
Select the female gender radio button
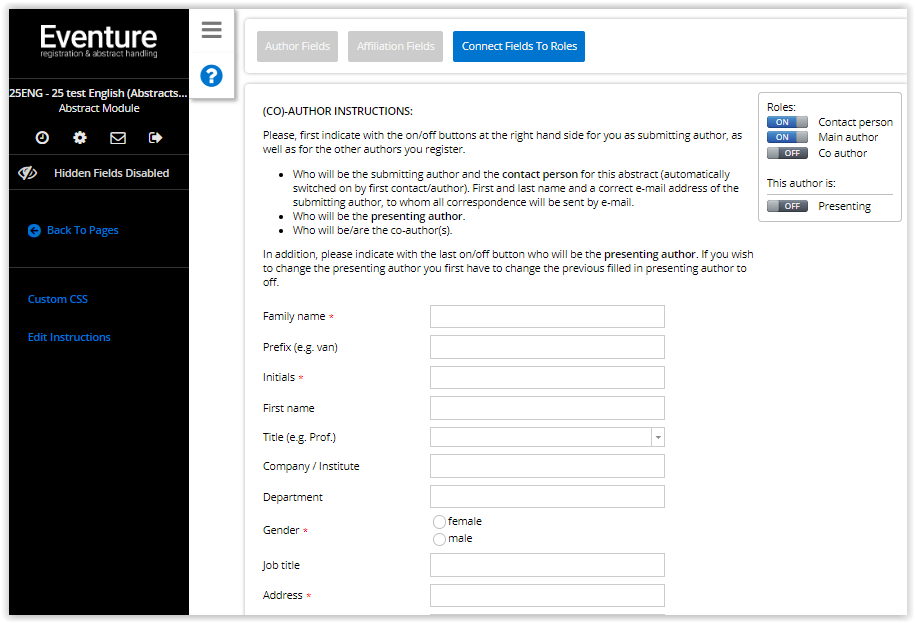[x=439, y=522]
